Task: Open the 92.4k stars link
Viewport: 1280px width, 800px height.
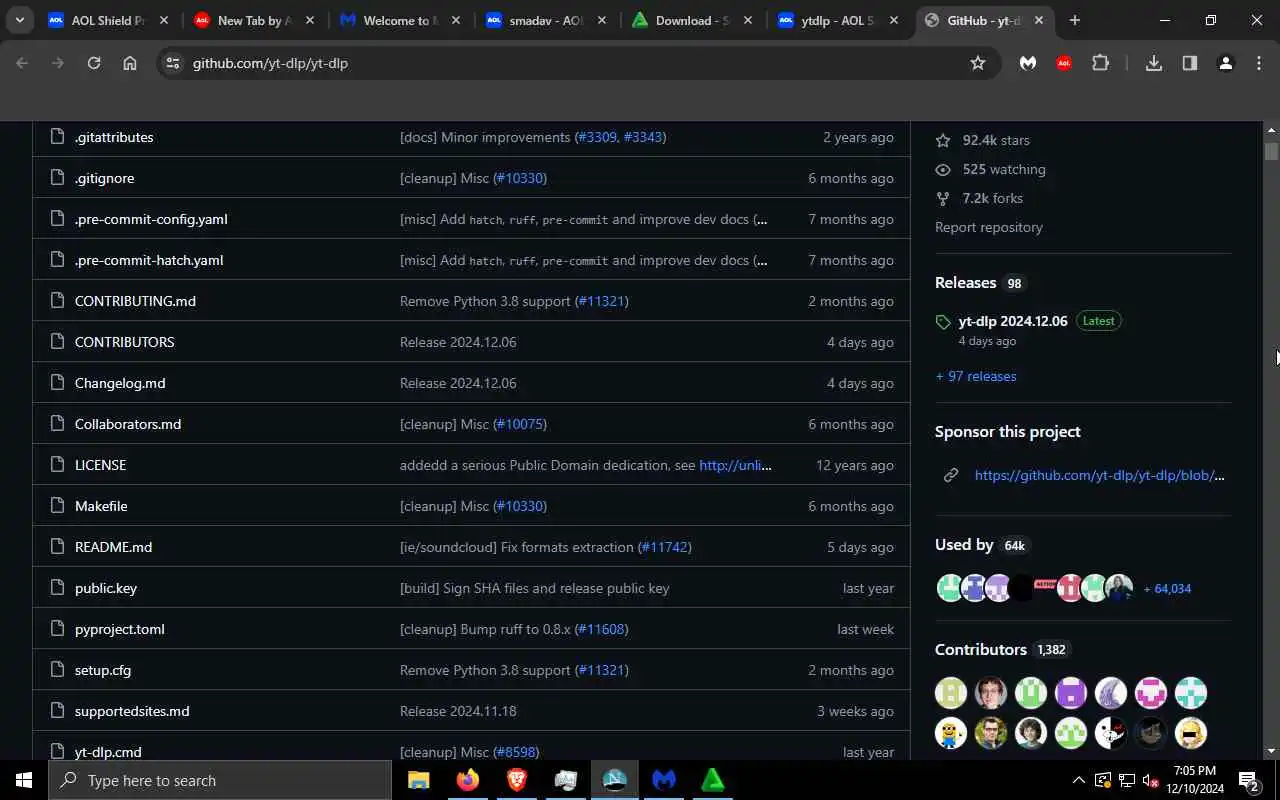Action: (996, 140)
